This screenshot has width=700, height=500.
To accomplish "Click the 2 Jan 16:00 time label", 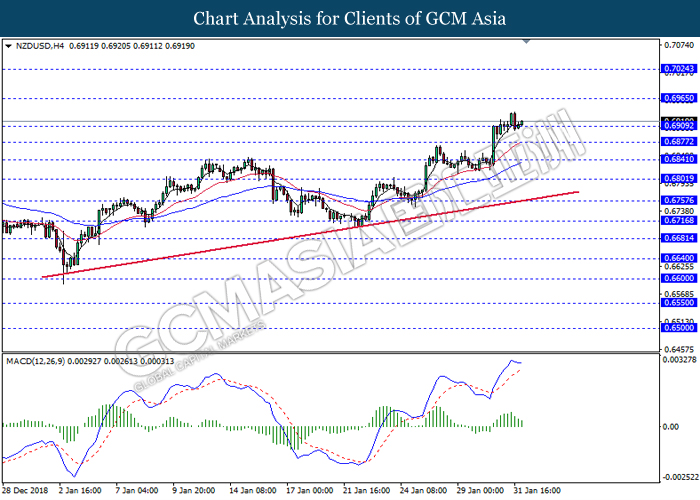I will point(80,491).
